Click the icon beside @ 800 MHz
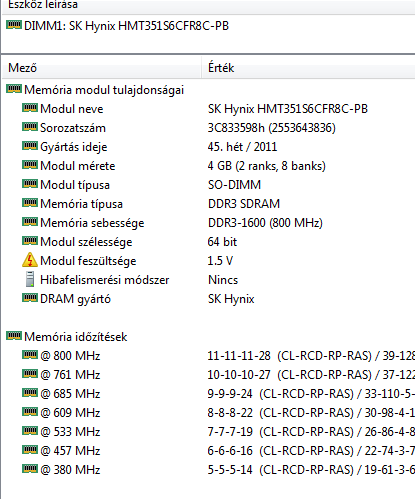 (30, 355)
